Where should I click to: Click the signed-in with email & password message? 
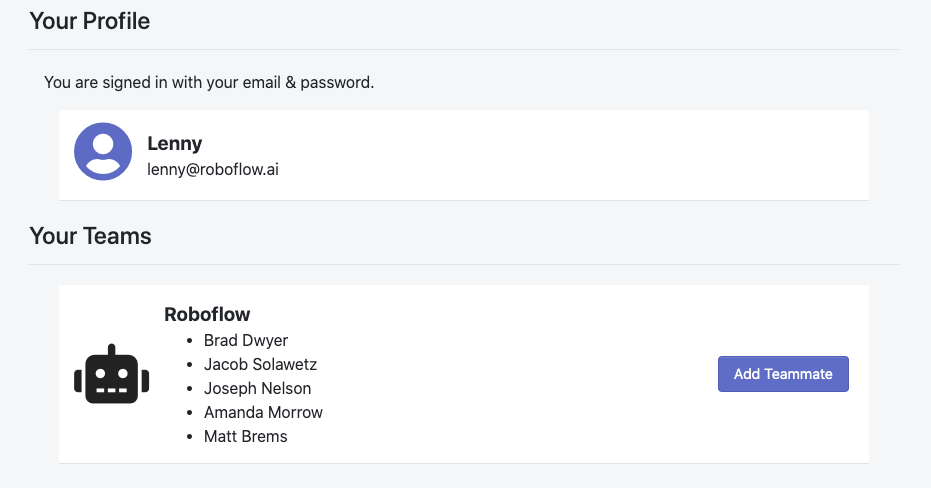pyautogui.click(x=209, y=82)
